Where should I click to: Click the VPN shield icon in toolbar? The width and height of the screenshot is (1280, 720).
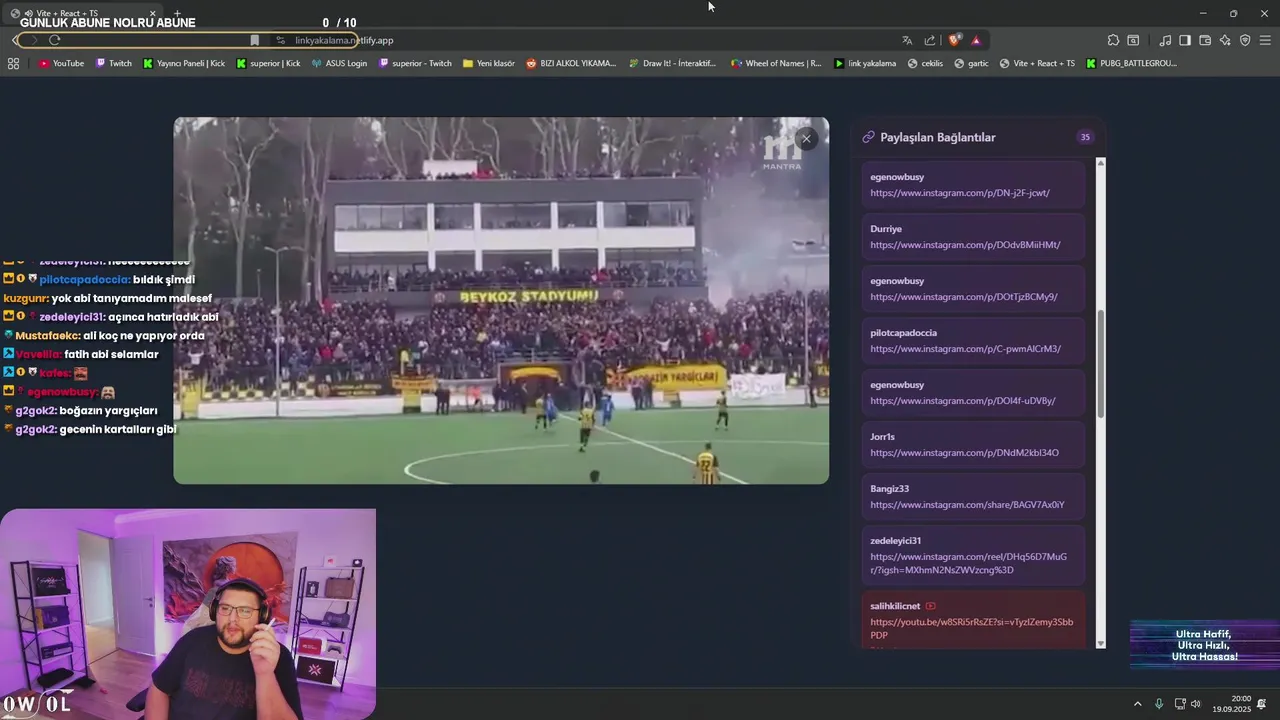pos(1245,40)
